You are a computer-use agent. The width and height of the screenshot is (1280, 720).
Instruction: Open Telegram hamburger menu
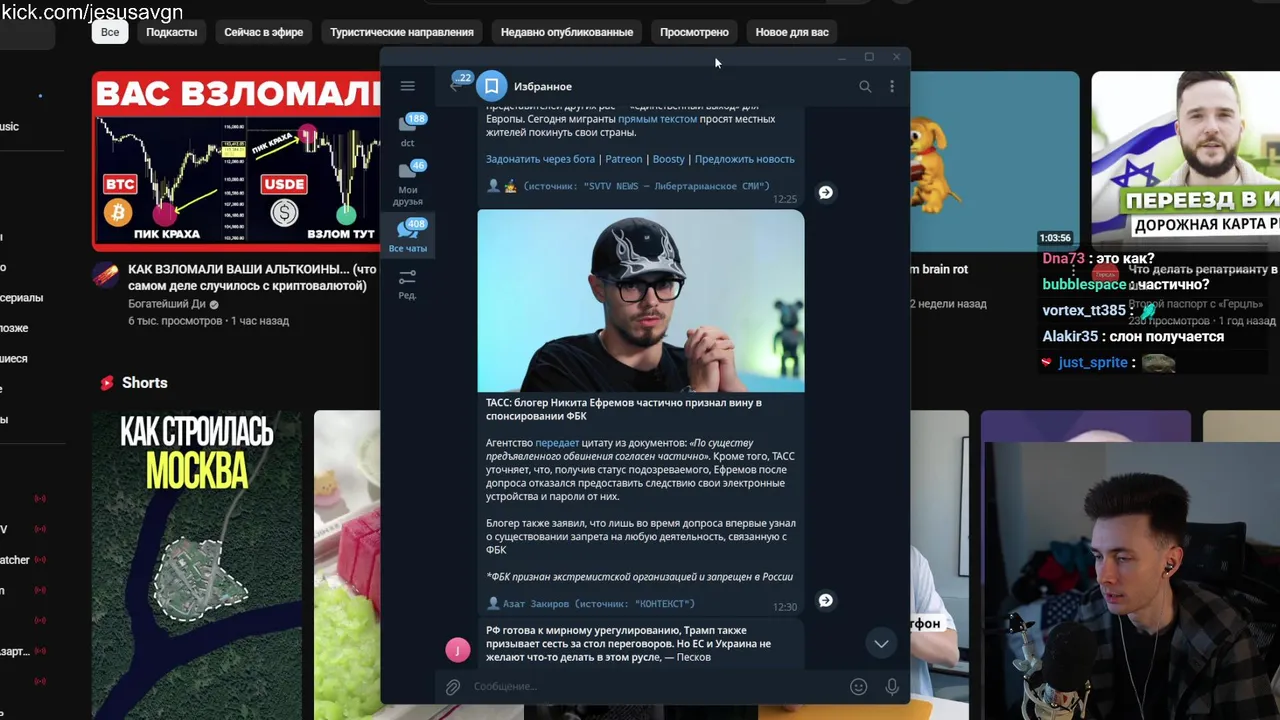tap(407, 86)
